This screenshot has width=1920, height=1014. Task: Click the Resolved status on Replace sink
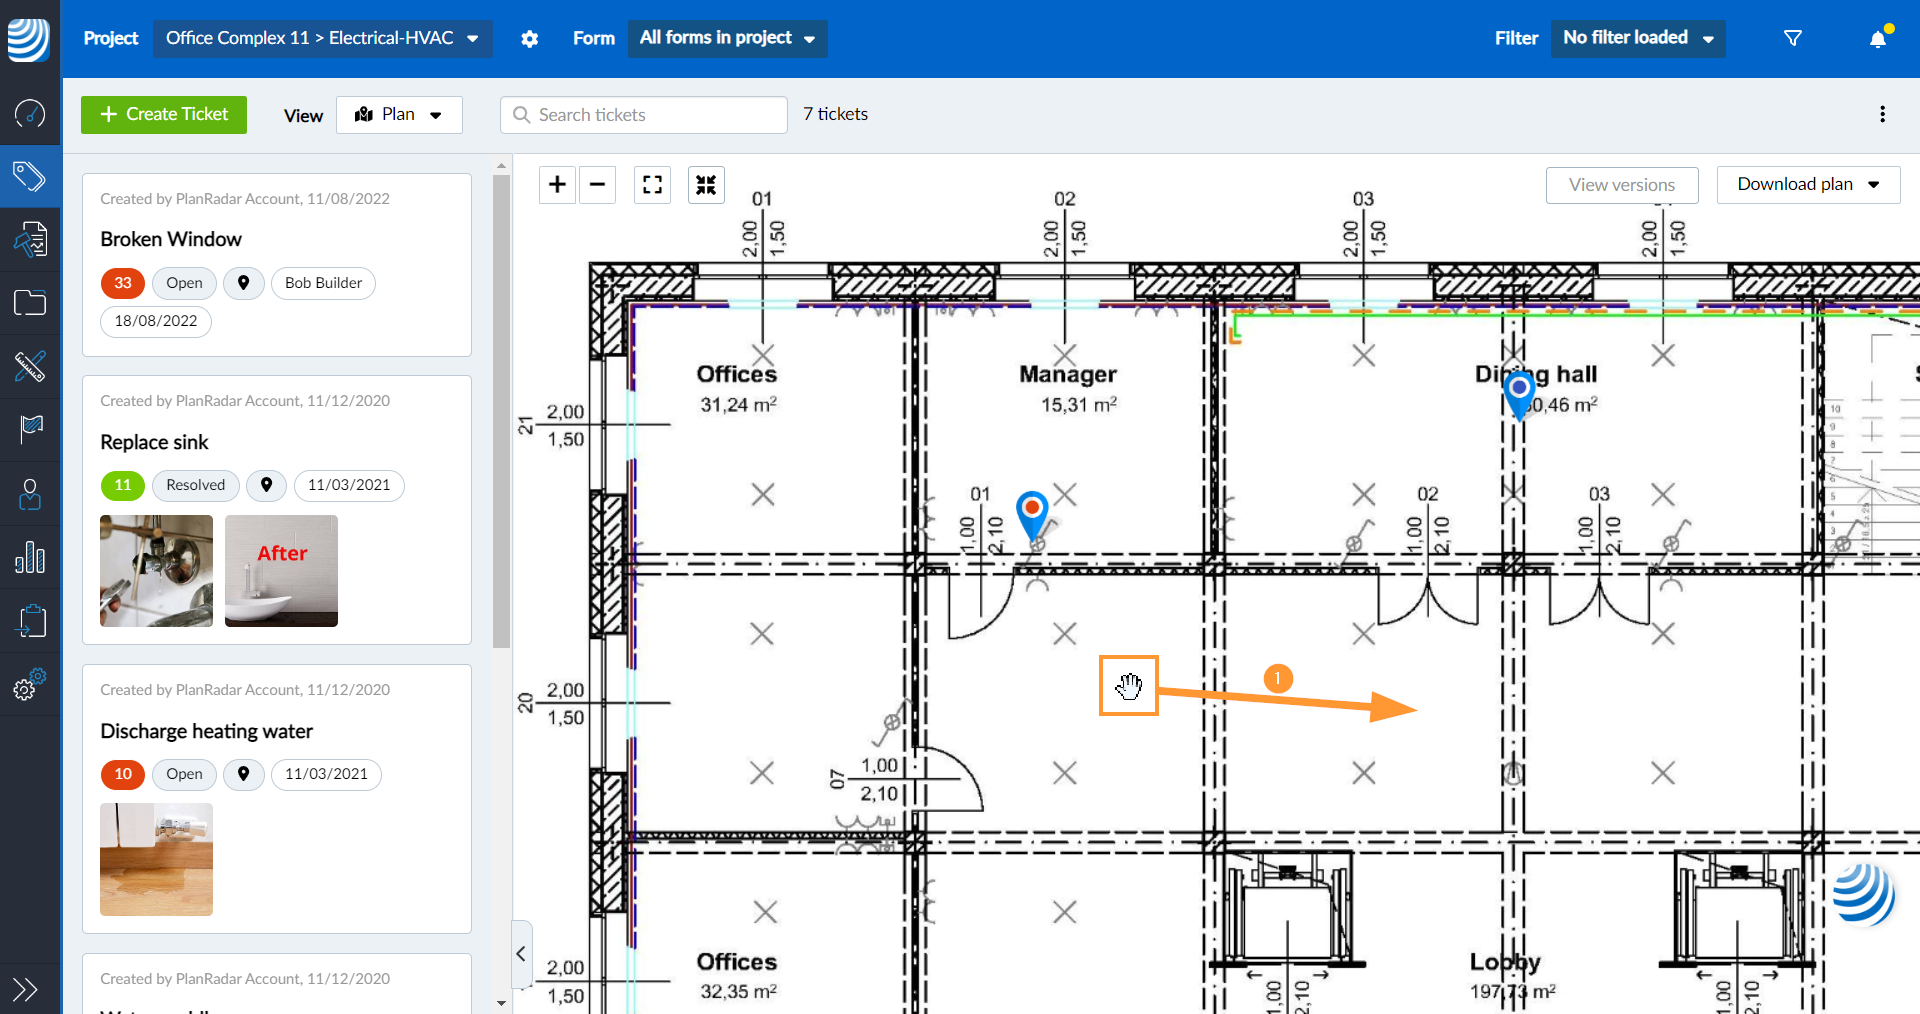196,485
